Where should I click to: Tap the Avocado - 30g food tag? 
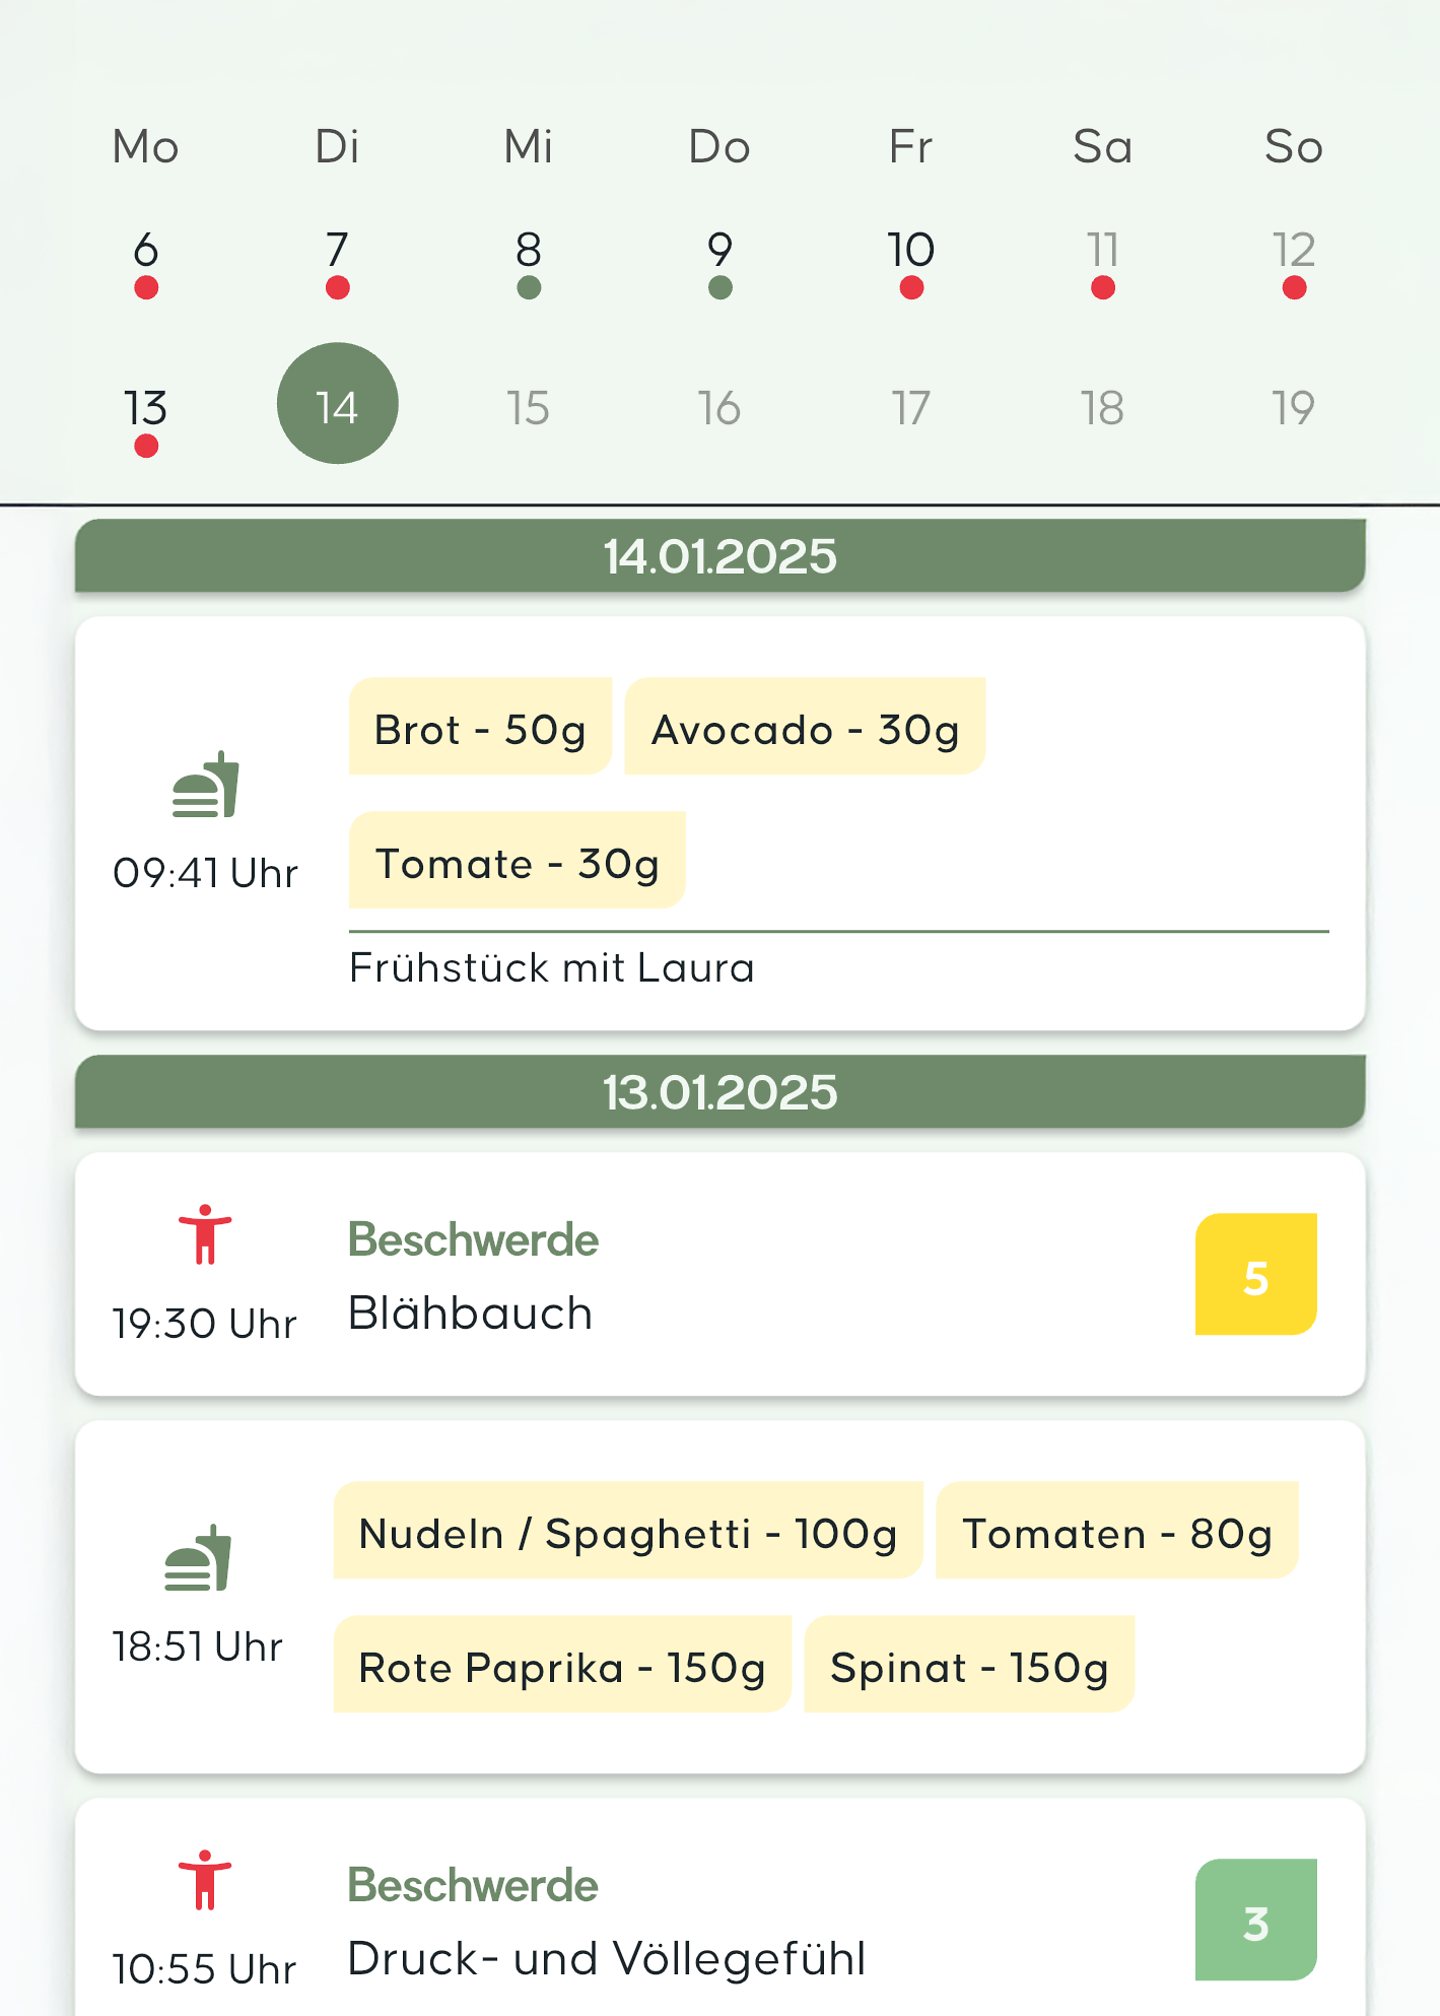(804, 727)
